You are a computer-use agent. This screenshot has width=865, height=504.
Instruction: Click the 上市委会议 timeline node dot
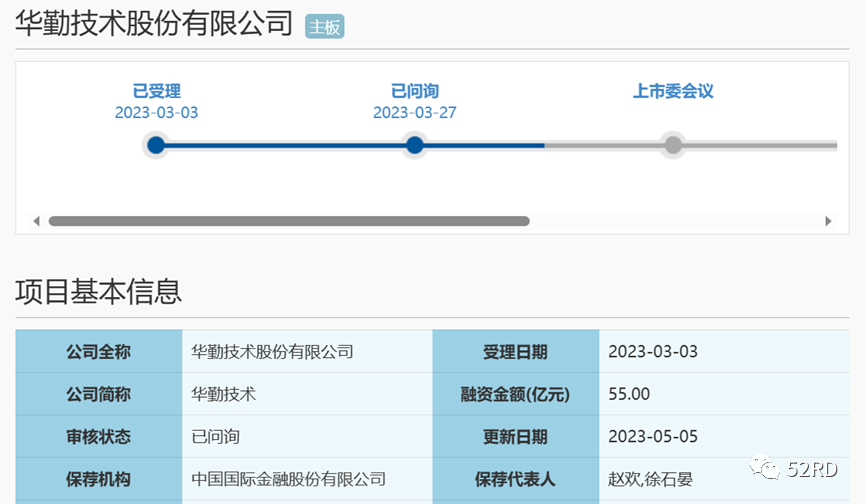click(672, 145)
